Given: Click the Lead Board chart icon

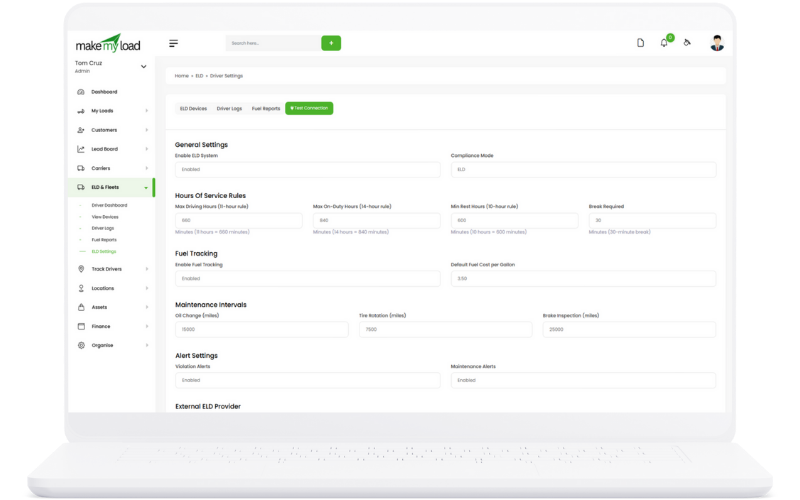Looking at the screenshot, I should [81, 149].
